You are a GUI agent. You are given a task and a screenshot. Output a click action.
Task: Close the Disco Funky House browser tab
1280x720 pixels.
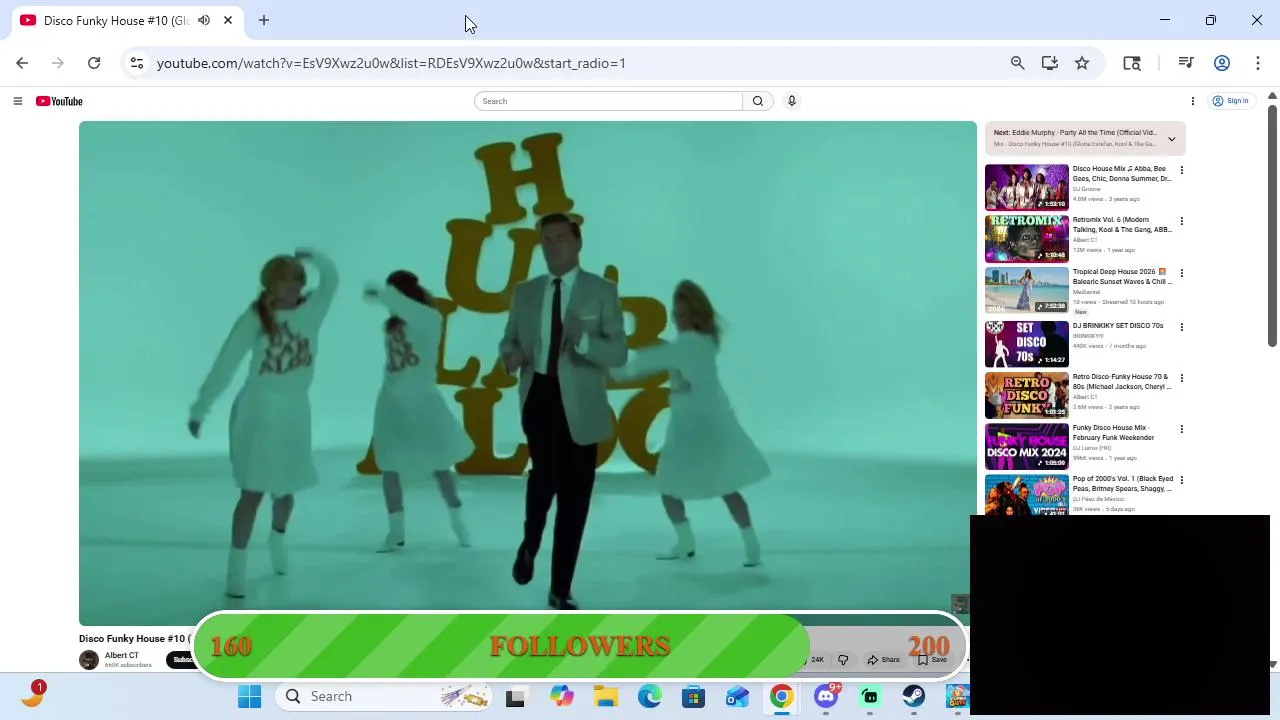(228, 20)
